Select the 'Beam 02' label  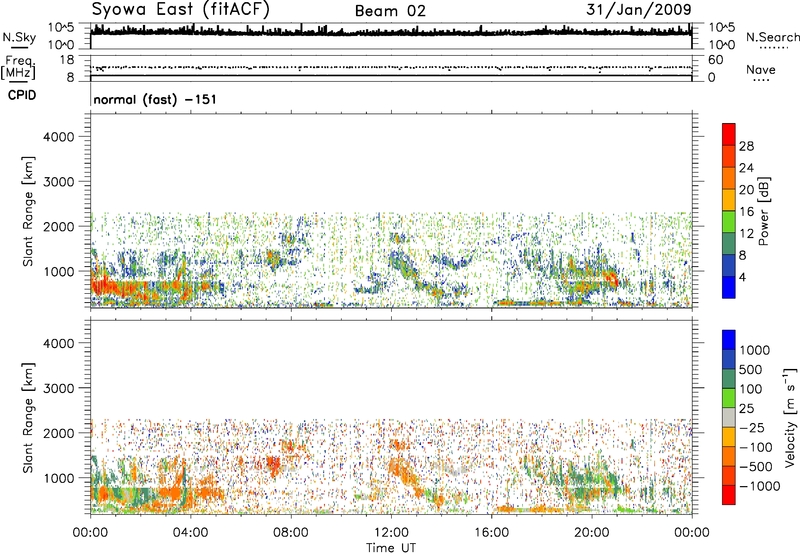pos(390,11)
